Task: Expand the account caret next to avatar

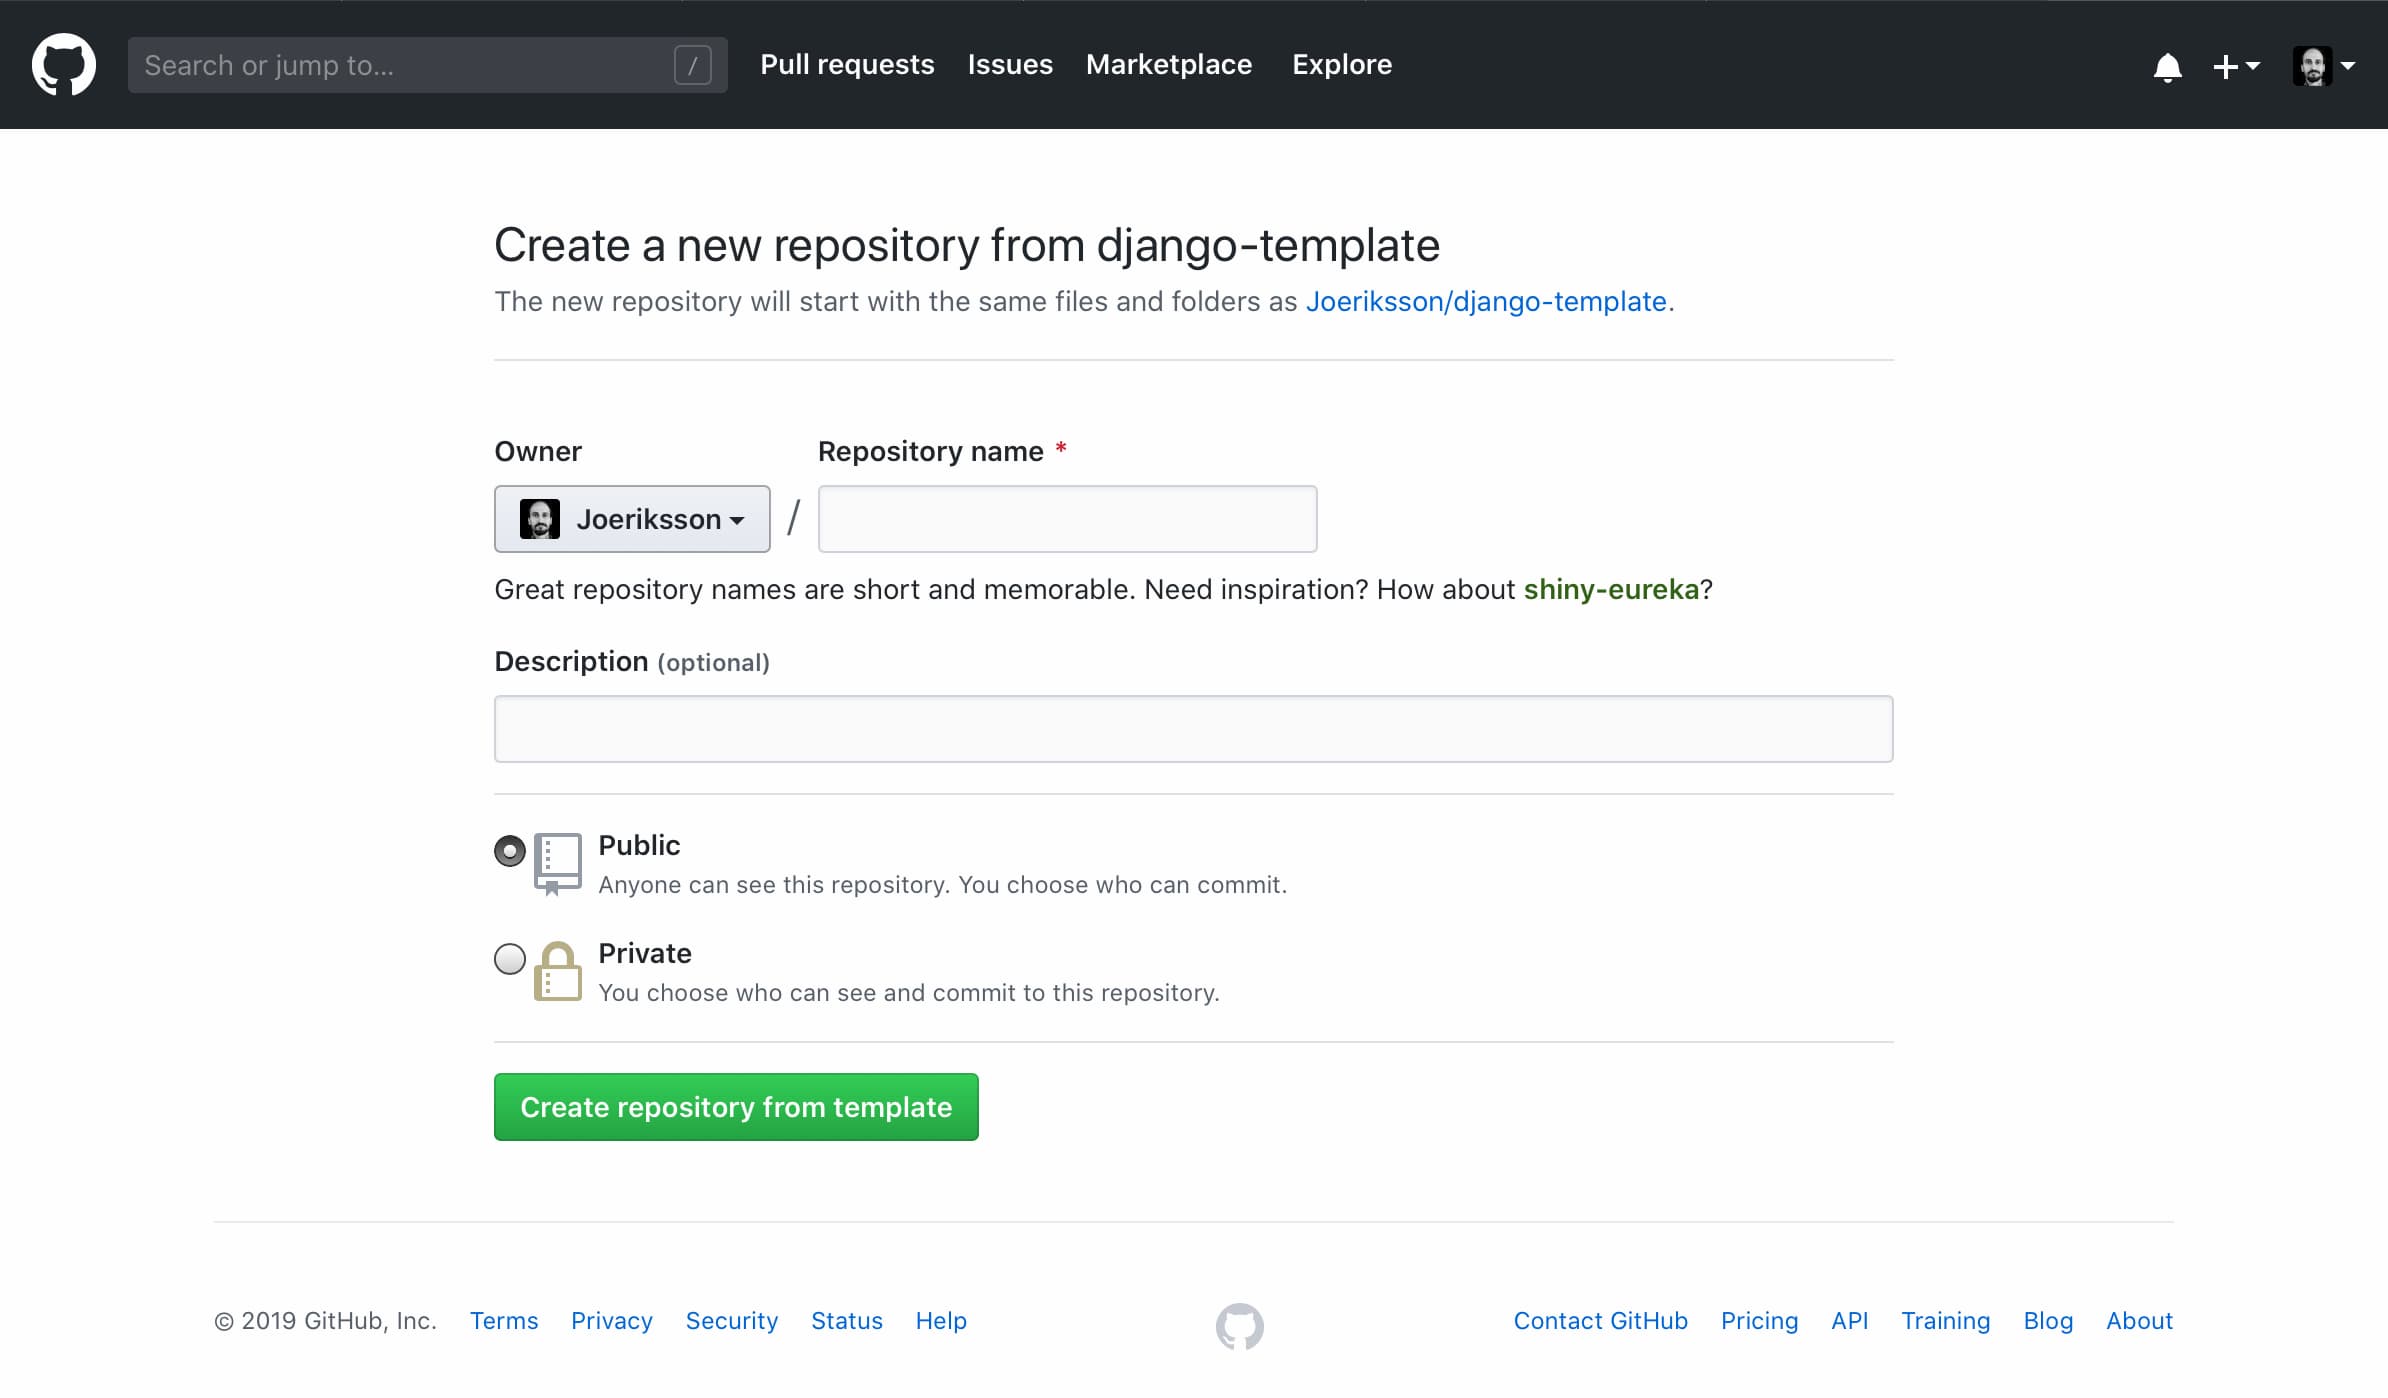Action: 2349,65
